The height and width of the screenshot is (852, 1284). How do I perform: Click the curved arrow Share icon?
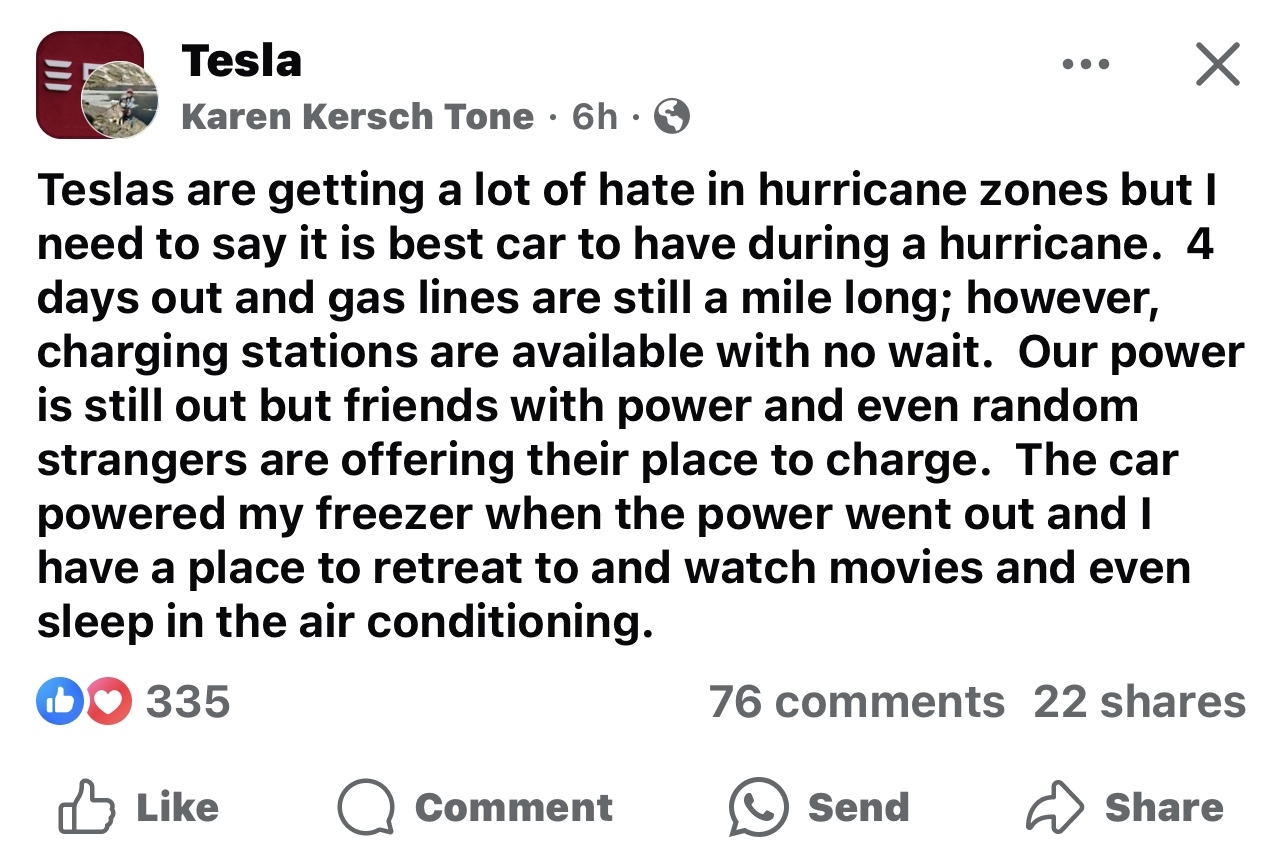click(1054, 808)
